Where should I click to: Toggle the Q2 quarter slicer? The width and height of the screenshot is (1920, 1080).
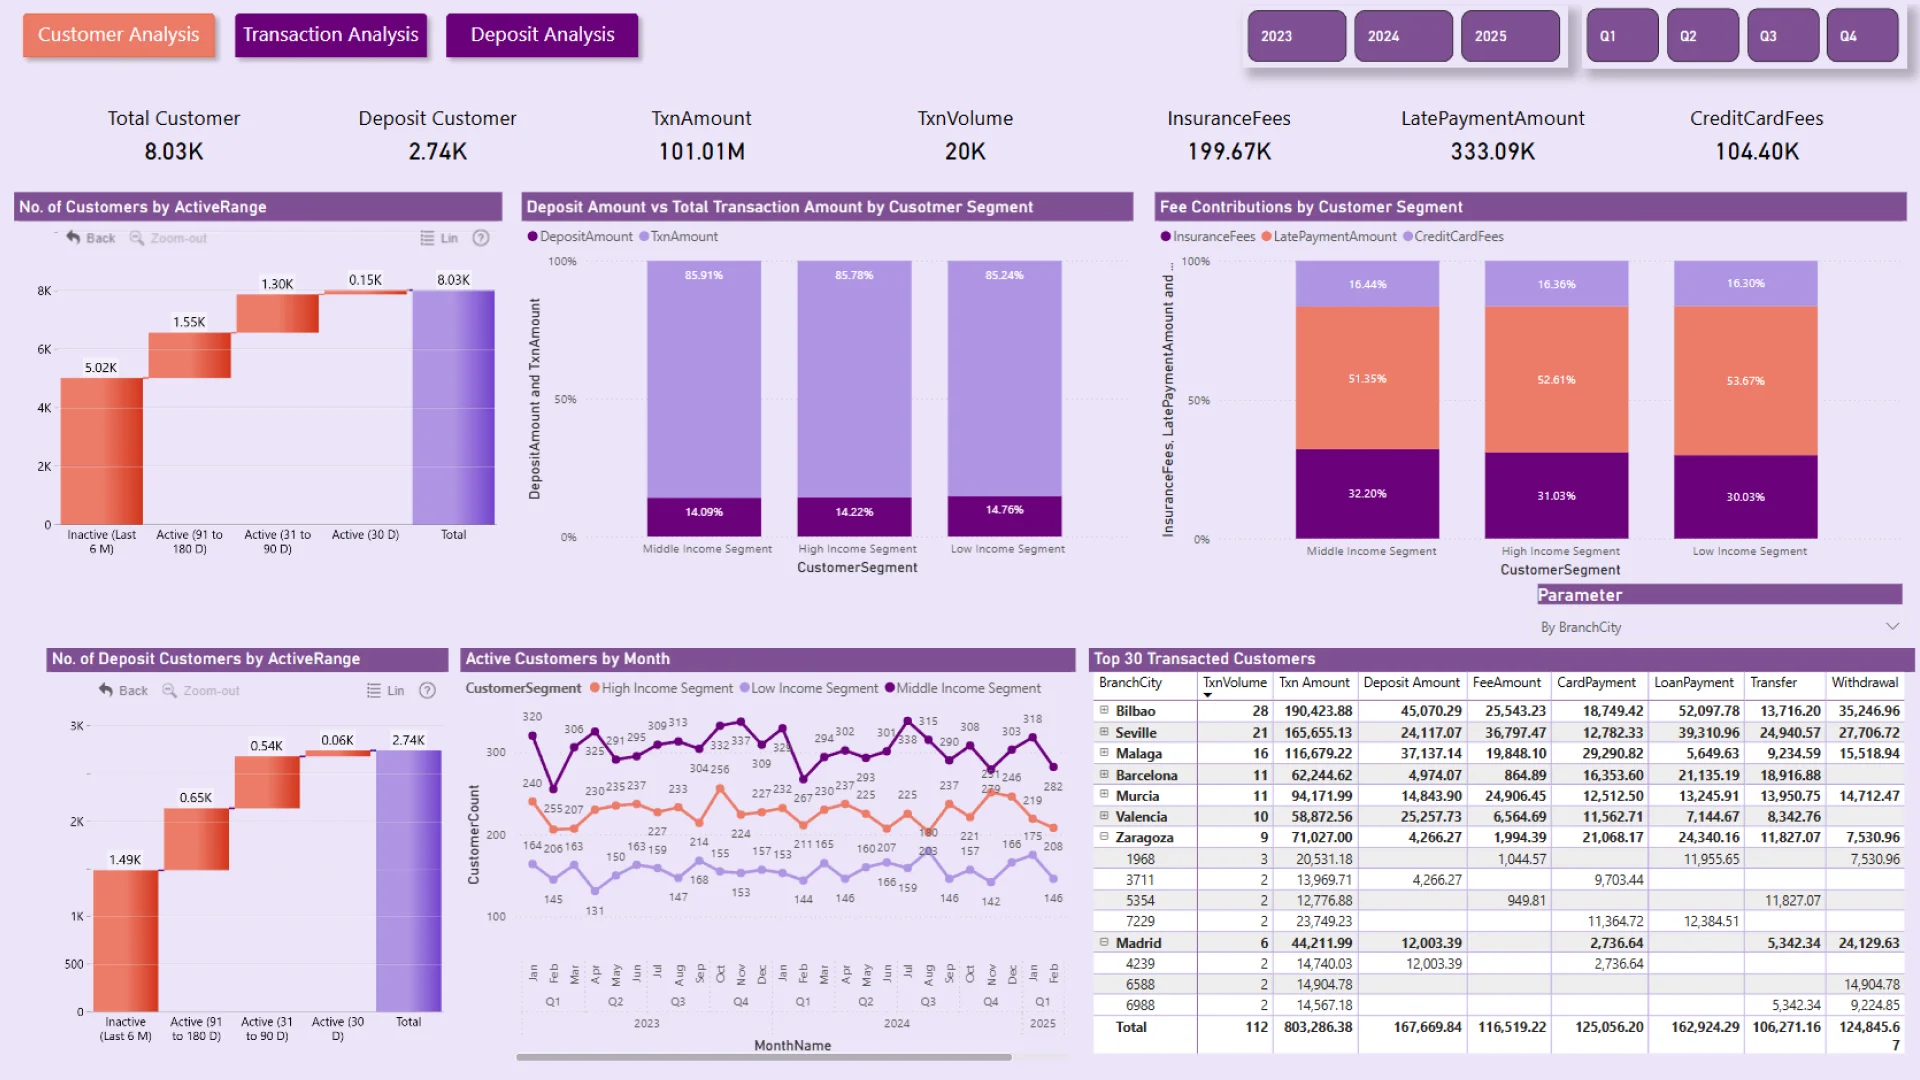[1702, 36]
